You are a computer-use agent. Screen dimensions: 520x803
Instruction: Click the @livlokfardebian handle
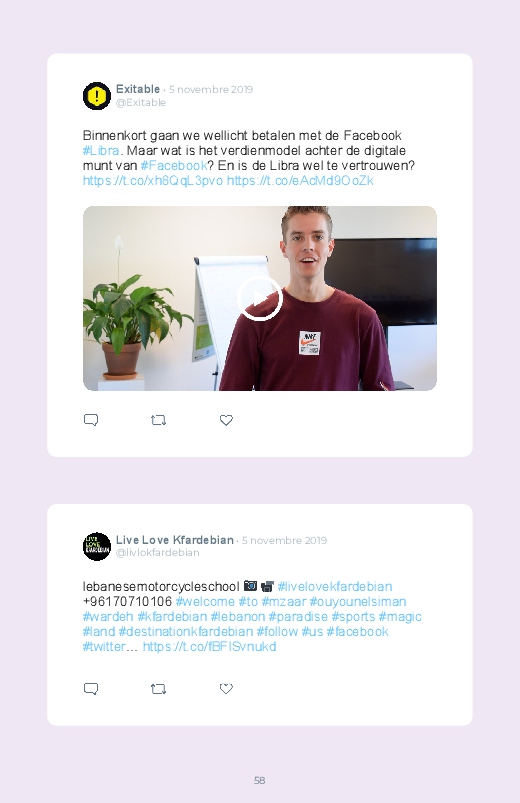coord(157,553)
